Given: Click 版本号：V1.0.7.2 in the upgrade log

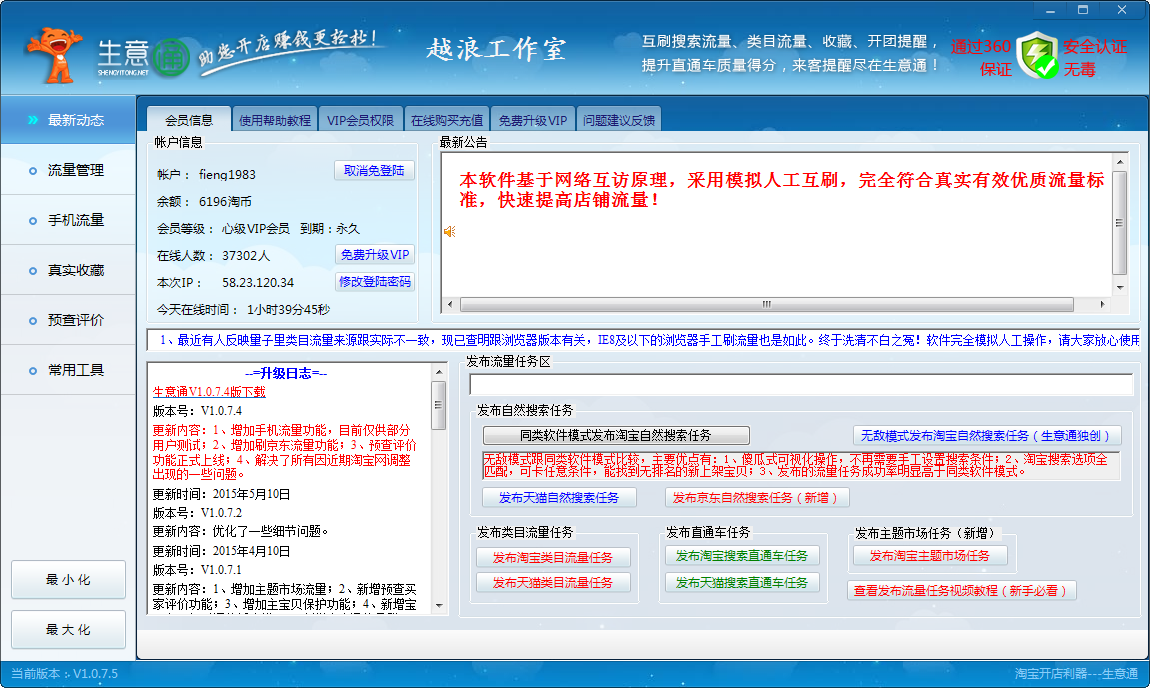Looking at the screenshot, I should pos(197,513).
